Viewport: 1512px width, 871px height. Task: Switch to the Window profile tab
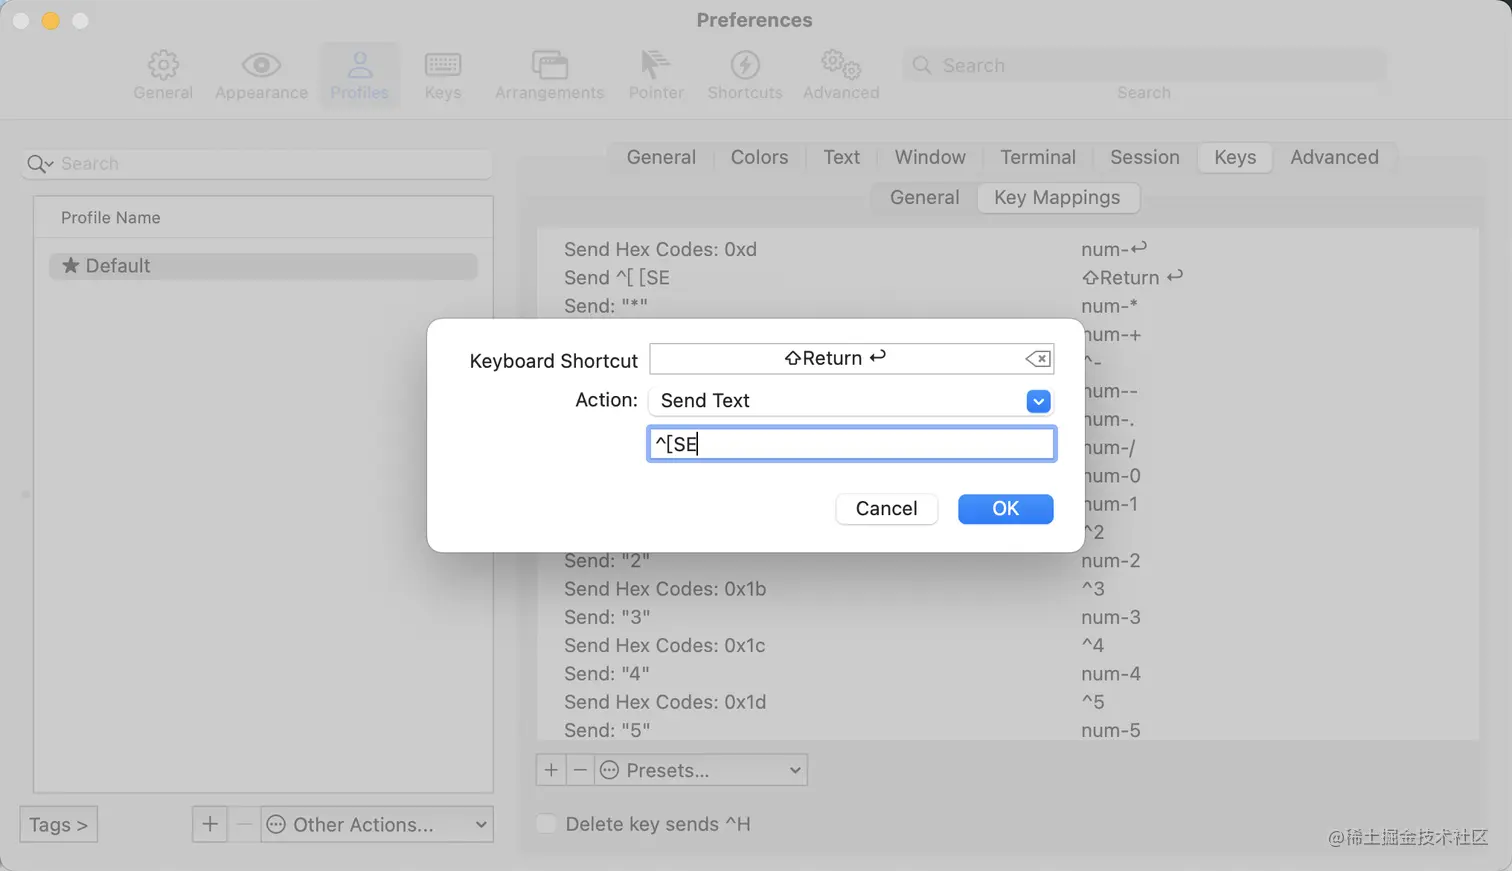click(930, 157)
